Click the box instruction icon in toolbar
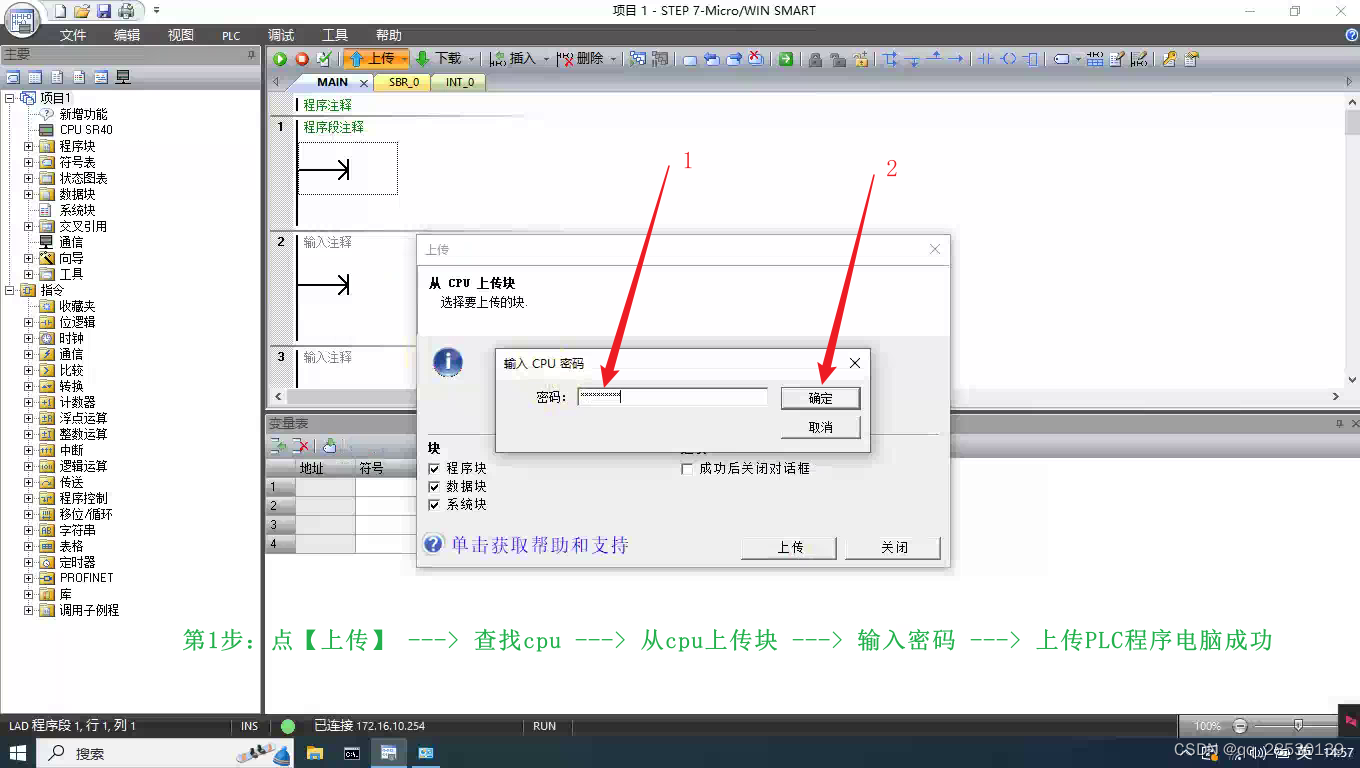This screenshot has width=1360, height=768. point(1030,59)
